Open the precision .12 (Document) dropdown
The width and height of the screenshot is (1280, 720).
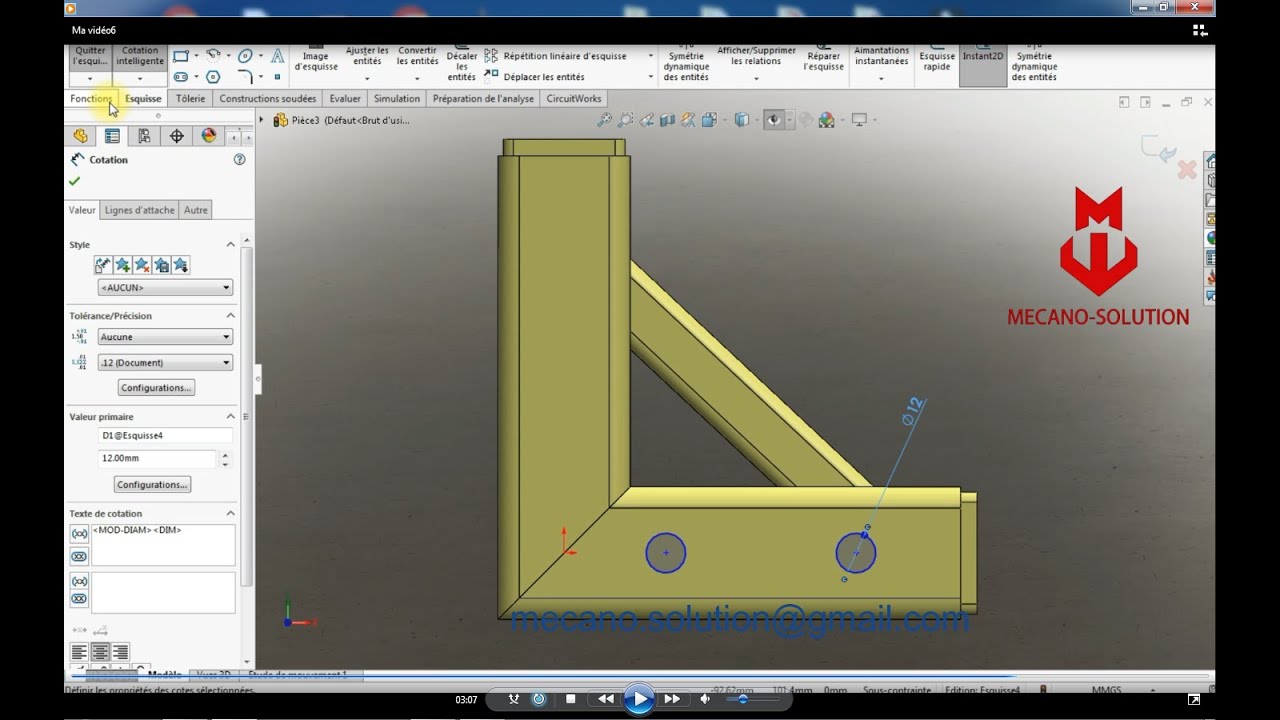coord(165,363)
